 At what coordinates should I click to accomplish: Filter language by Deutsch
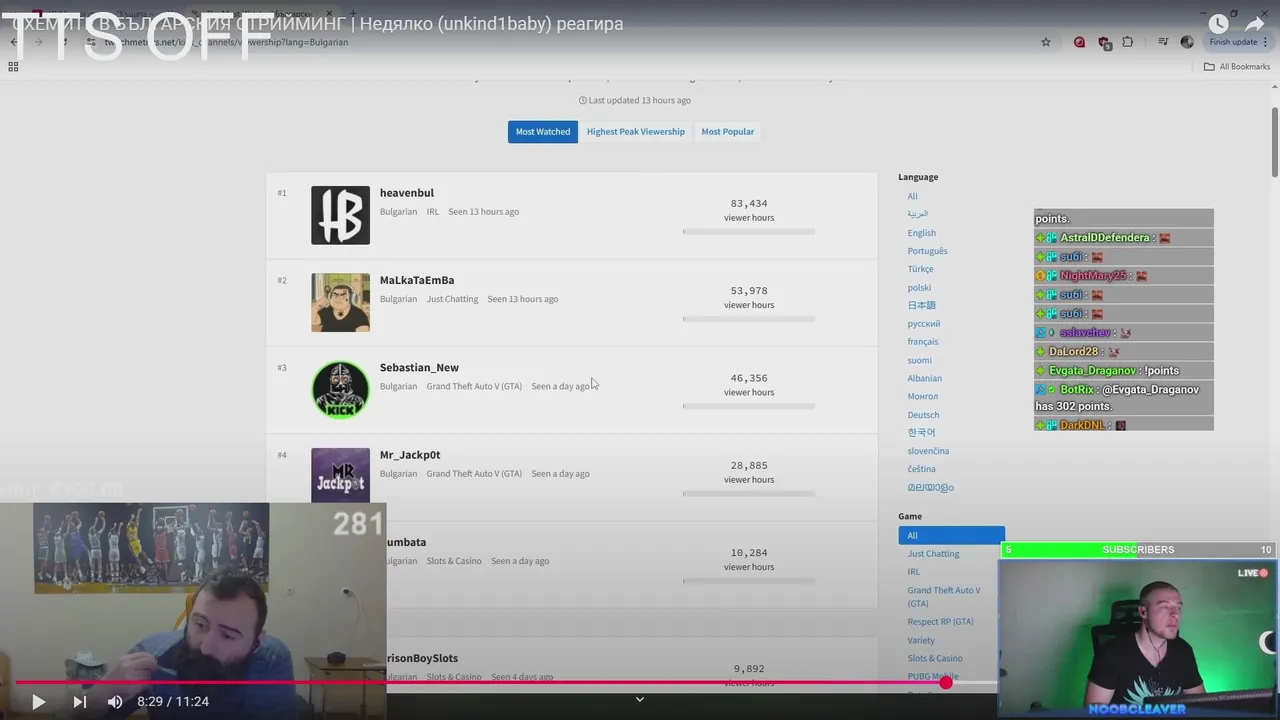click(x=924, y=415)
